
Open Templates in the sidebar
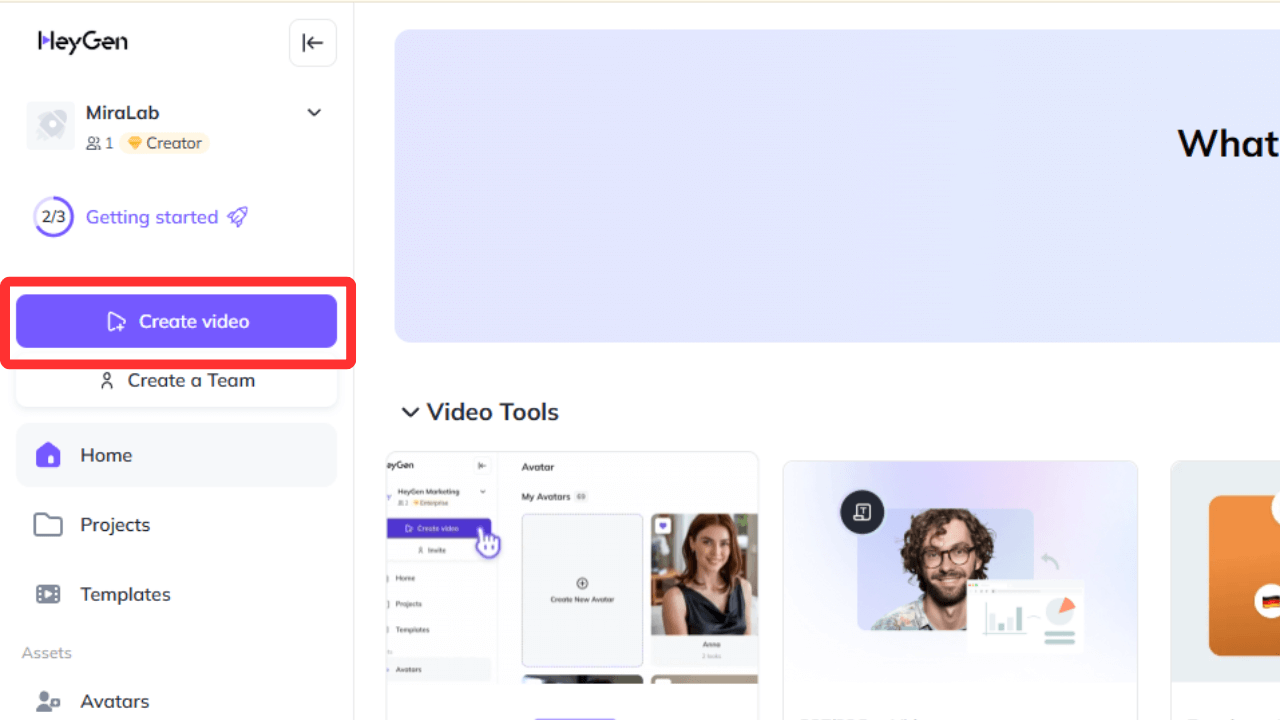[x=176, y=594]
